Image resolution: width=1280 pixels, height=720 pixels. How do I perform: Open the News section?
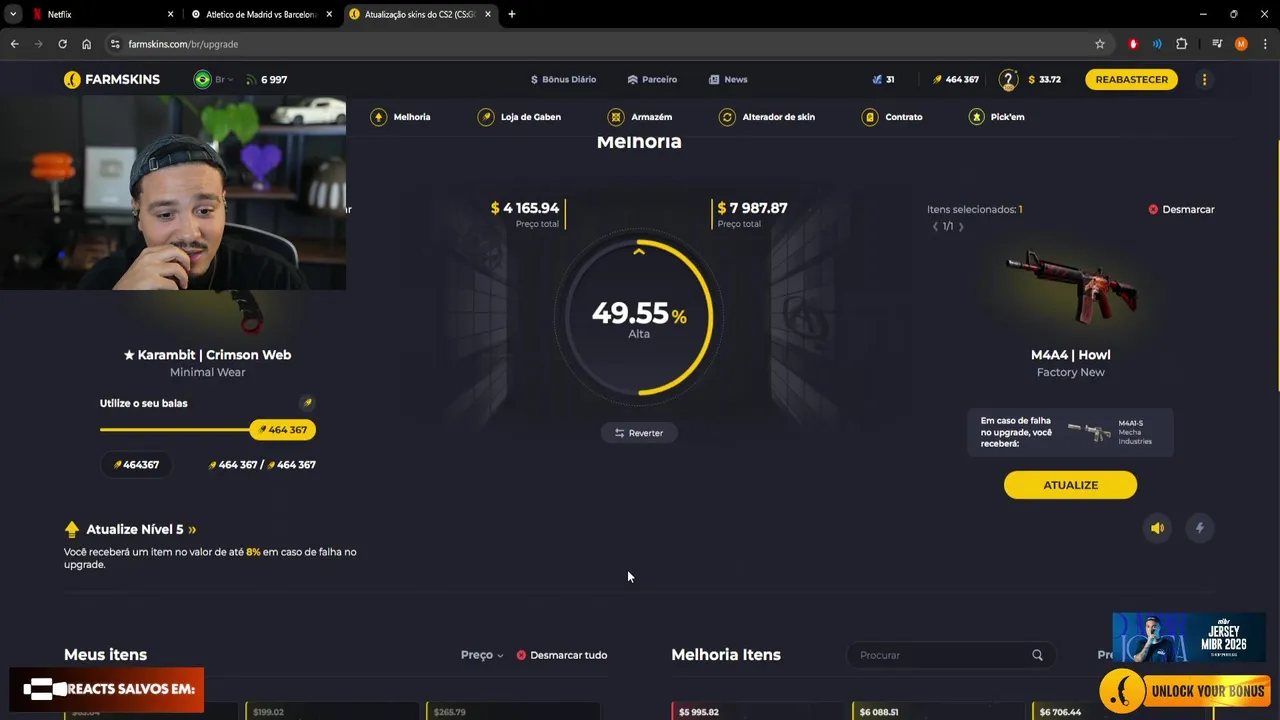[x=728, y=79]
